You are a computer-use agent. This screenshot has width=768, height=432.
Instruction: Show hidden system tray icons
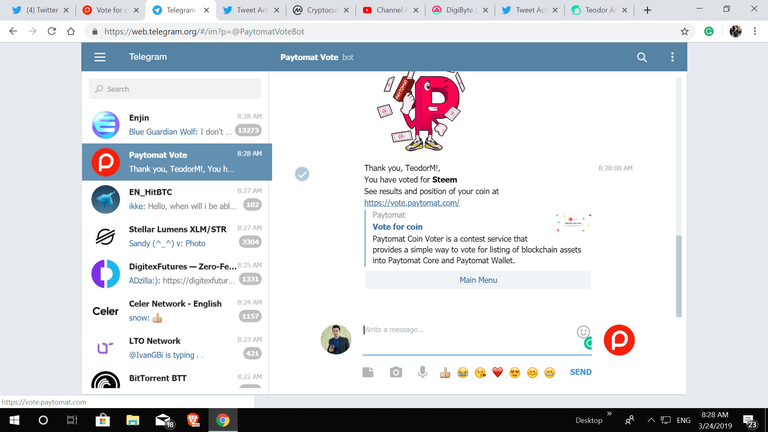[x=650, y=420]
